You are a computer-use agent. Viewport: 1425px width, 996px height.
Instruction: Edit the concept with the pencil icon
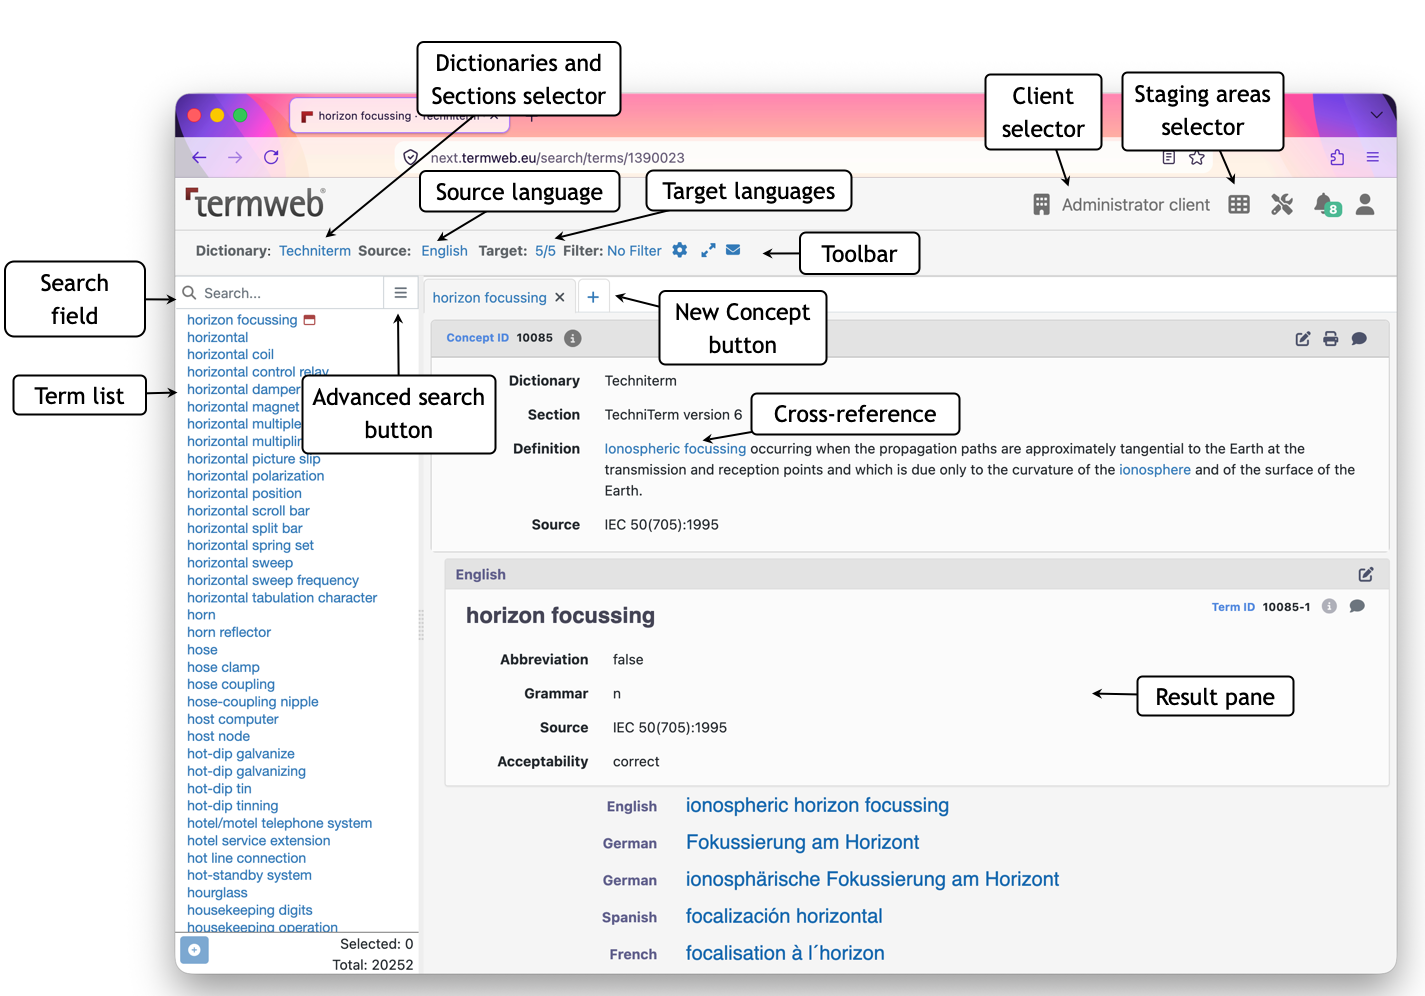(1303, 339)
